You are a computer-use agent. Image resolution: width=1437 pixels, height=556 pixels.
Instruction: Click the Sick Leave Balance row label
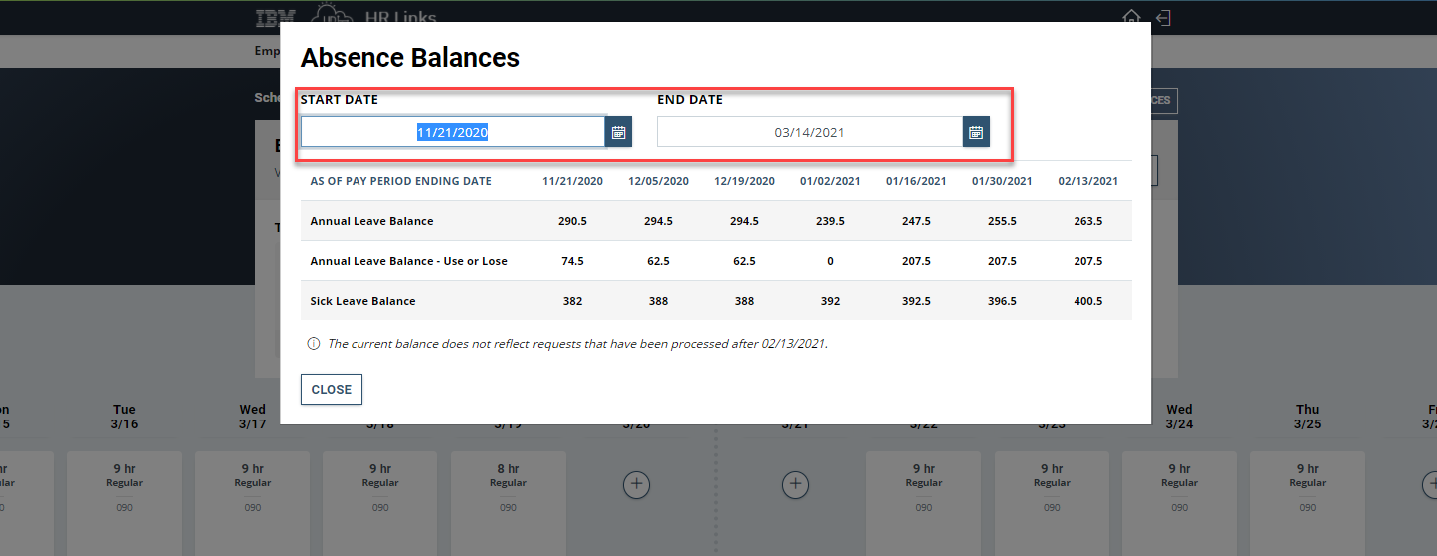point(363,301)
